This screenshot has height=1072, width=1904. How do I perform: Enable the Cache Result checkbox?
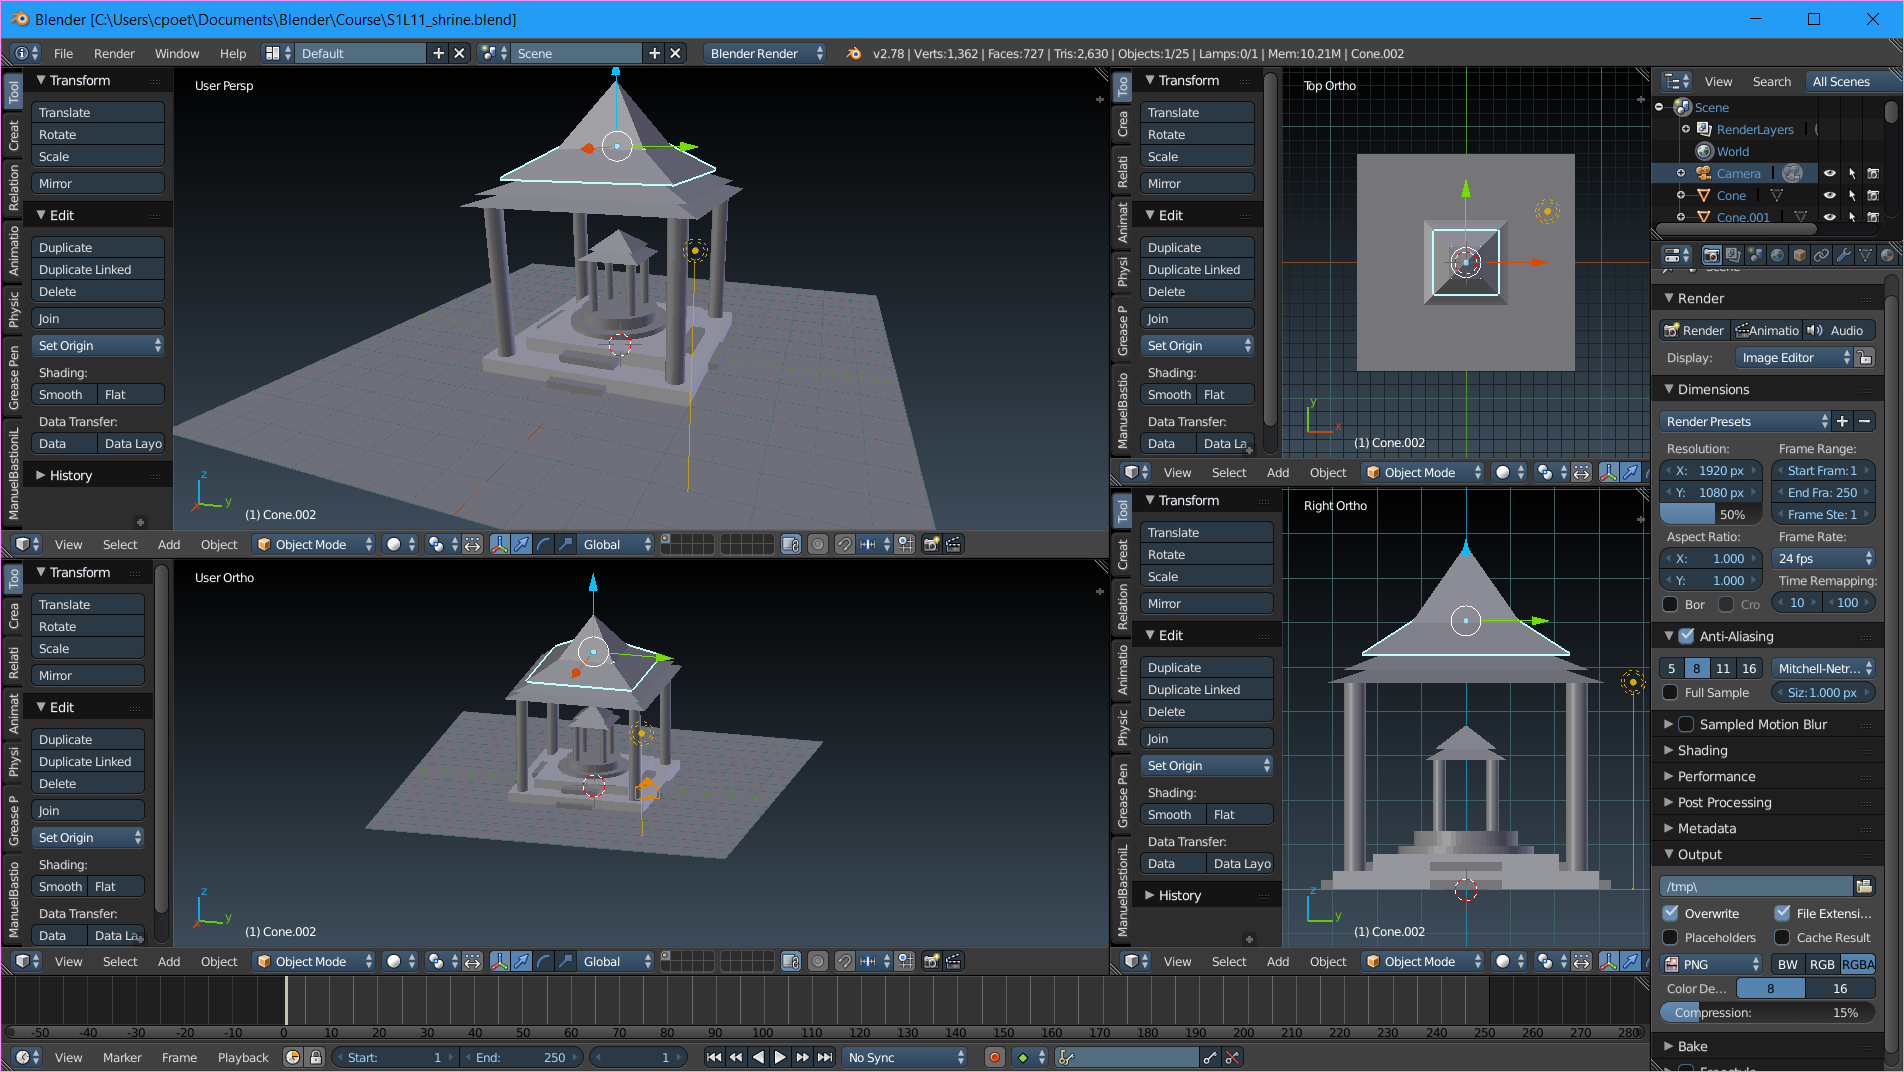(1782, 937)
